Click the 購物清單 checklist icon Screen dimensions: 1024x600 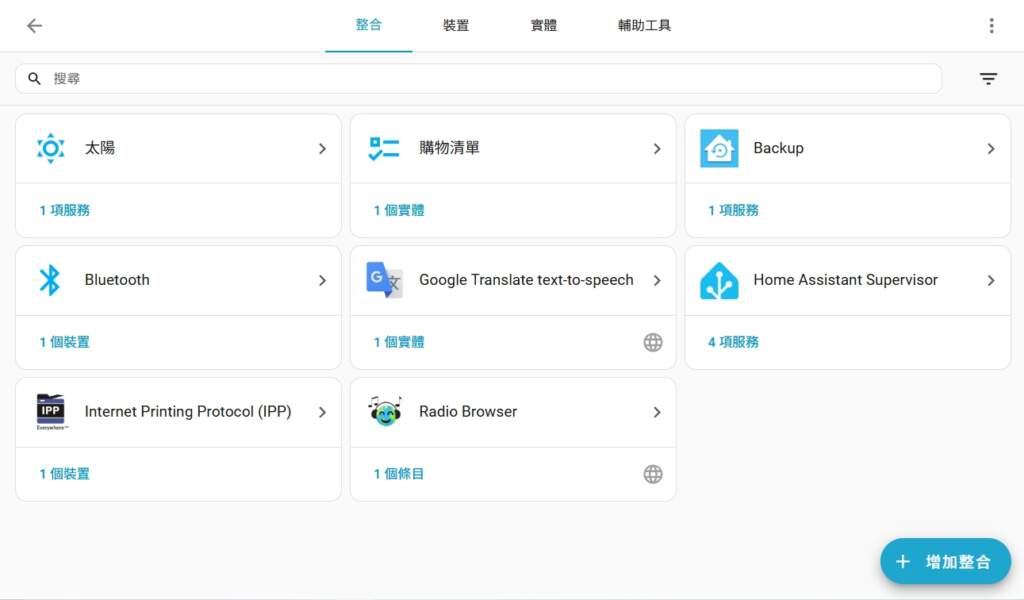pyautogui.click(x=384, y=148)
